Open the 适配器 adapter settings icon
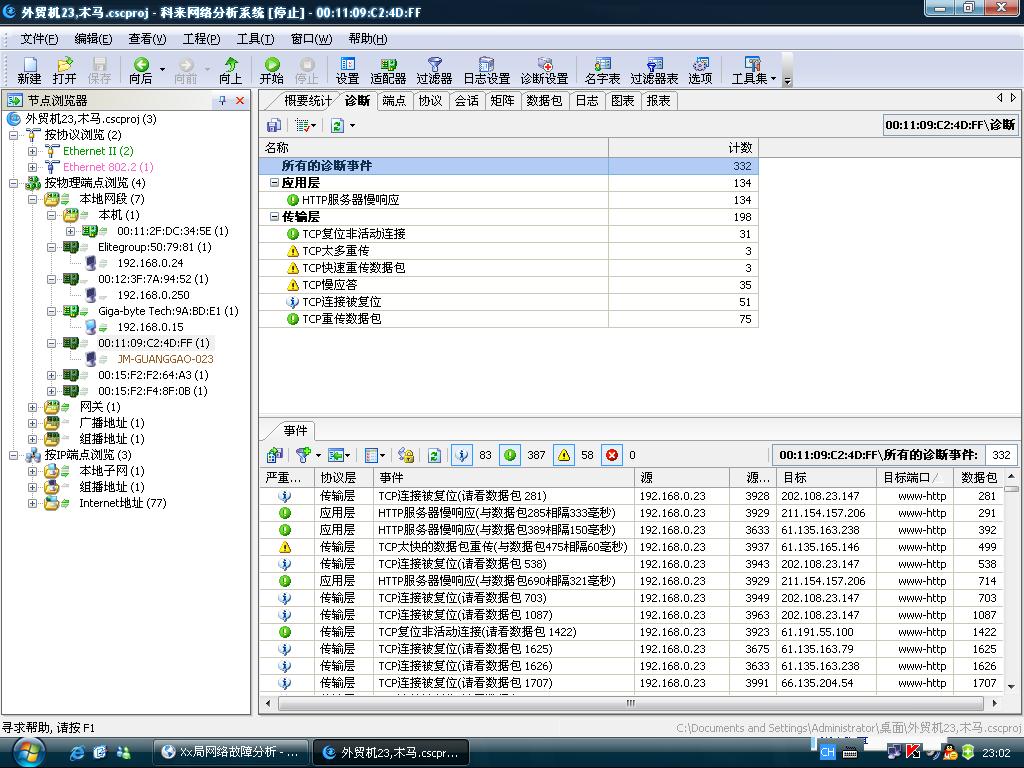 coord(388,70)
